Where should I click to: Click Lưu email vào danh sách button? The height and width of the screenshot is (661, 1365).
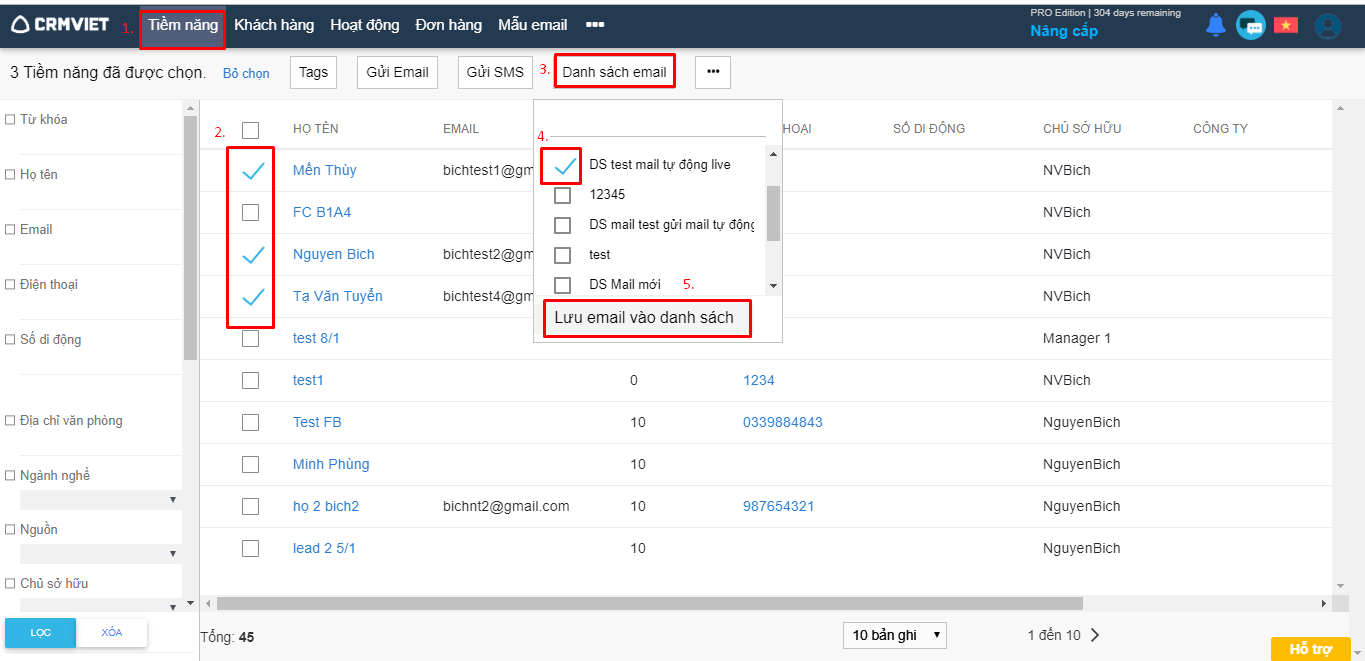[x=645, y=318]
